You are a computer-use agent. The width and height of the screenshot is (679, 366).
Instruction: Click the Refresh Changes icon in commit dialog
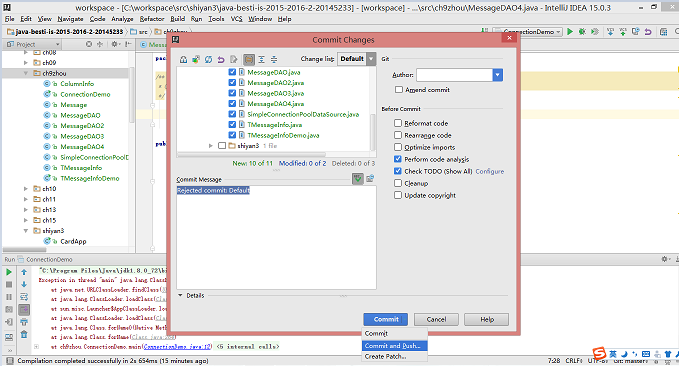coord(208,59)
